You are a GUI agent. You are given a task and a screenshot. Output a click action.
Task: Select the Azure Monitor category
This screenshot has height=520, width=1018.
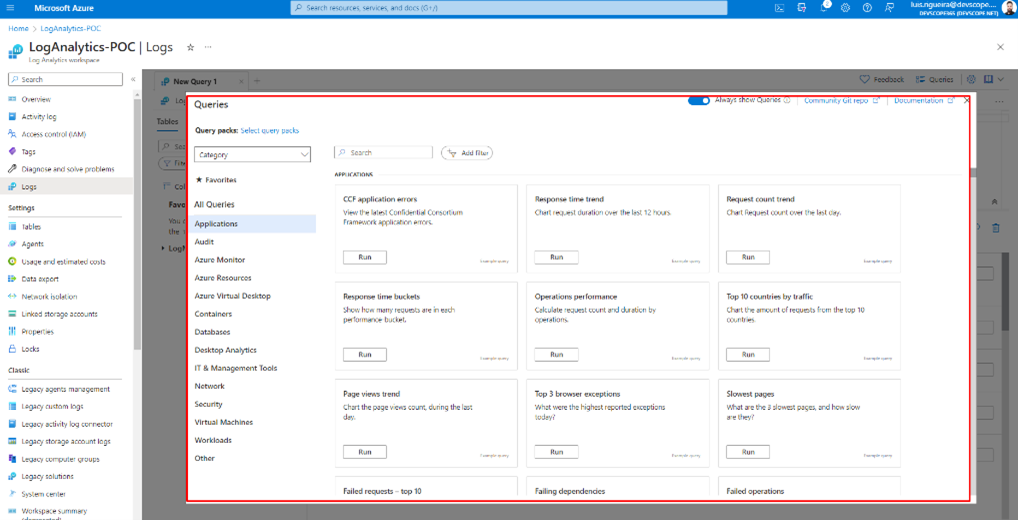click(x=220, y=260)
